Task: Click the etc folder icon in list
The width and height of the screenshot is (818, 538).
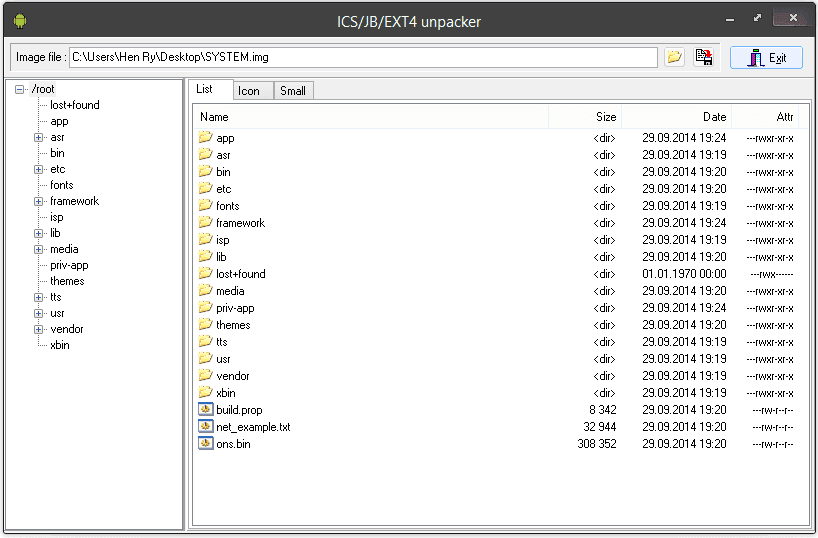Action: click(x=206, y=188)
